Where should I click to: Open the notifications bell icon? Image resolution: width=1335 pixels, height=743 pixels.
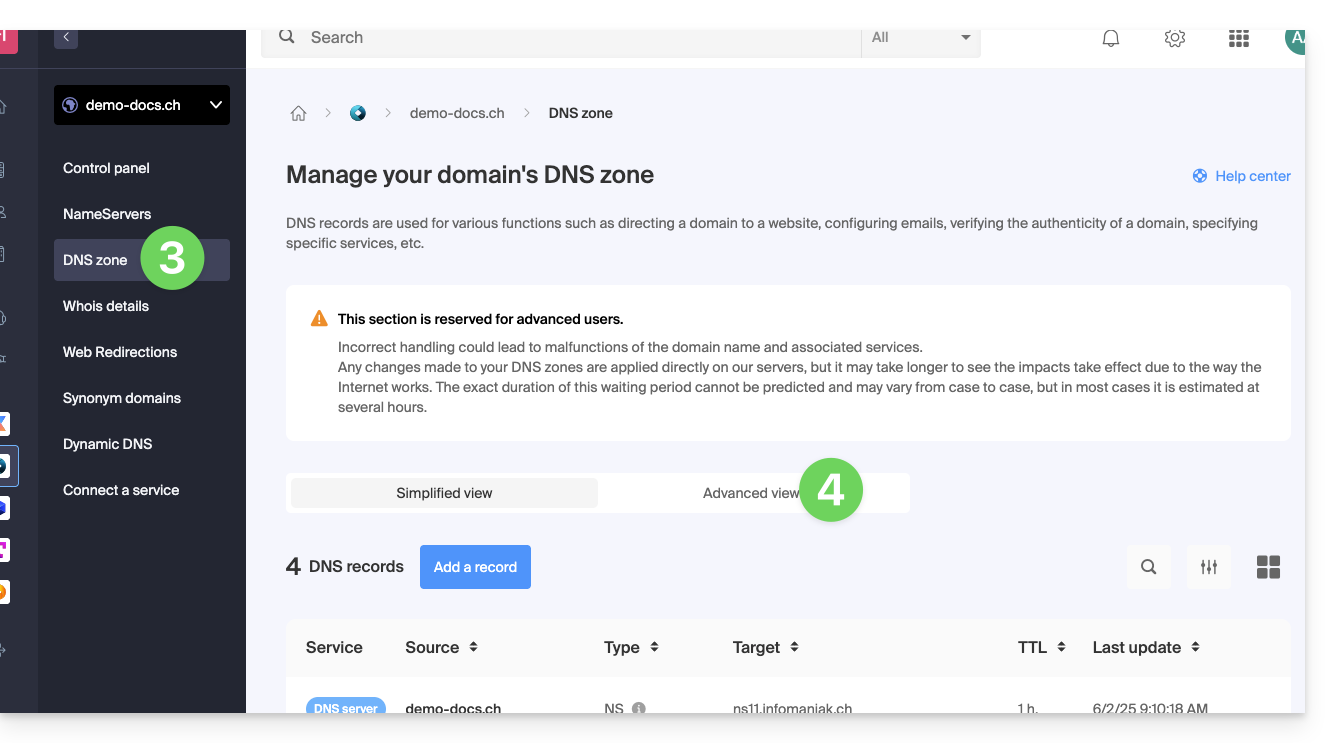click(1110, 38)
